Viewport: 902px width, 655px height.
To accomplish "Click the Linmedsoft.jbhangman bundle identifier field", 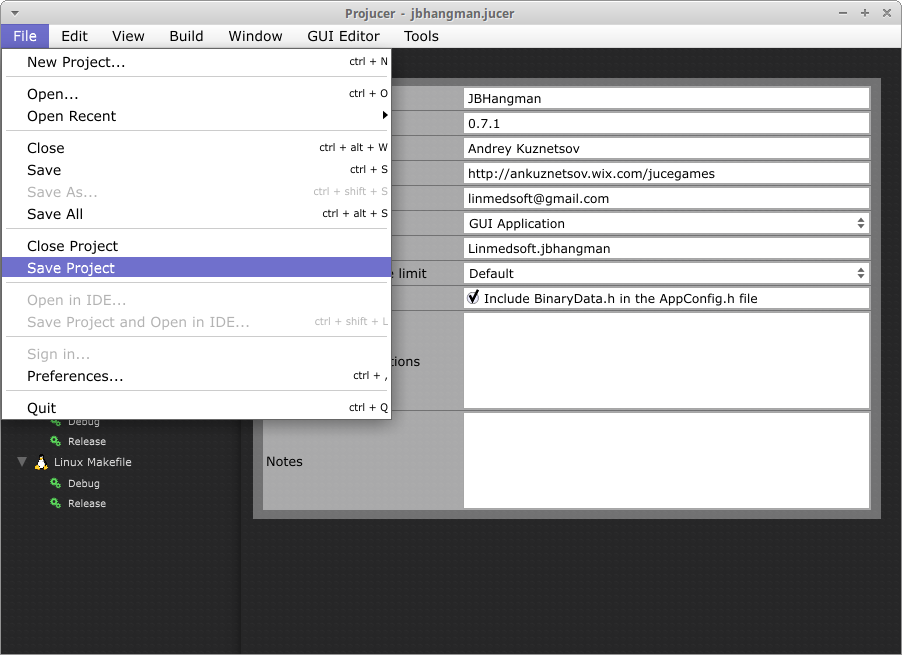I will [666, 248].
